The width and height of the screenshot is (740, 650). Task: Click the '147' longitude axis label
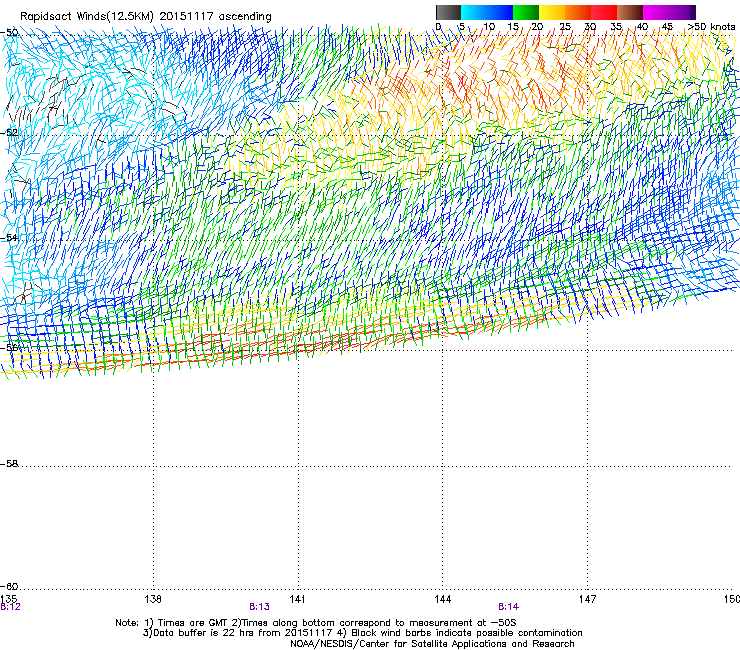[587, 599]
